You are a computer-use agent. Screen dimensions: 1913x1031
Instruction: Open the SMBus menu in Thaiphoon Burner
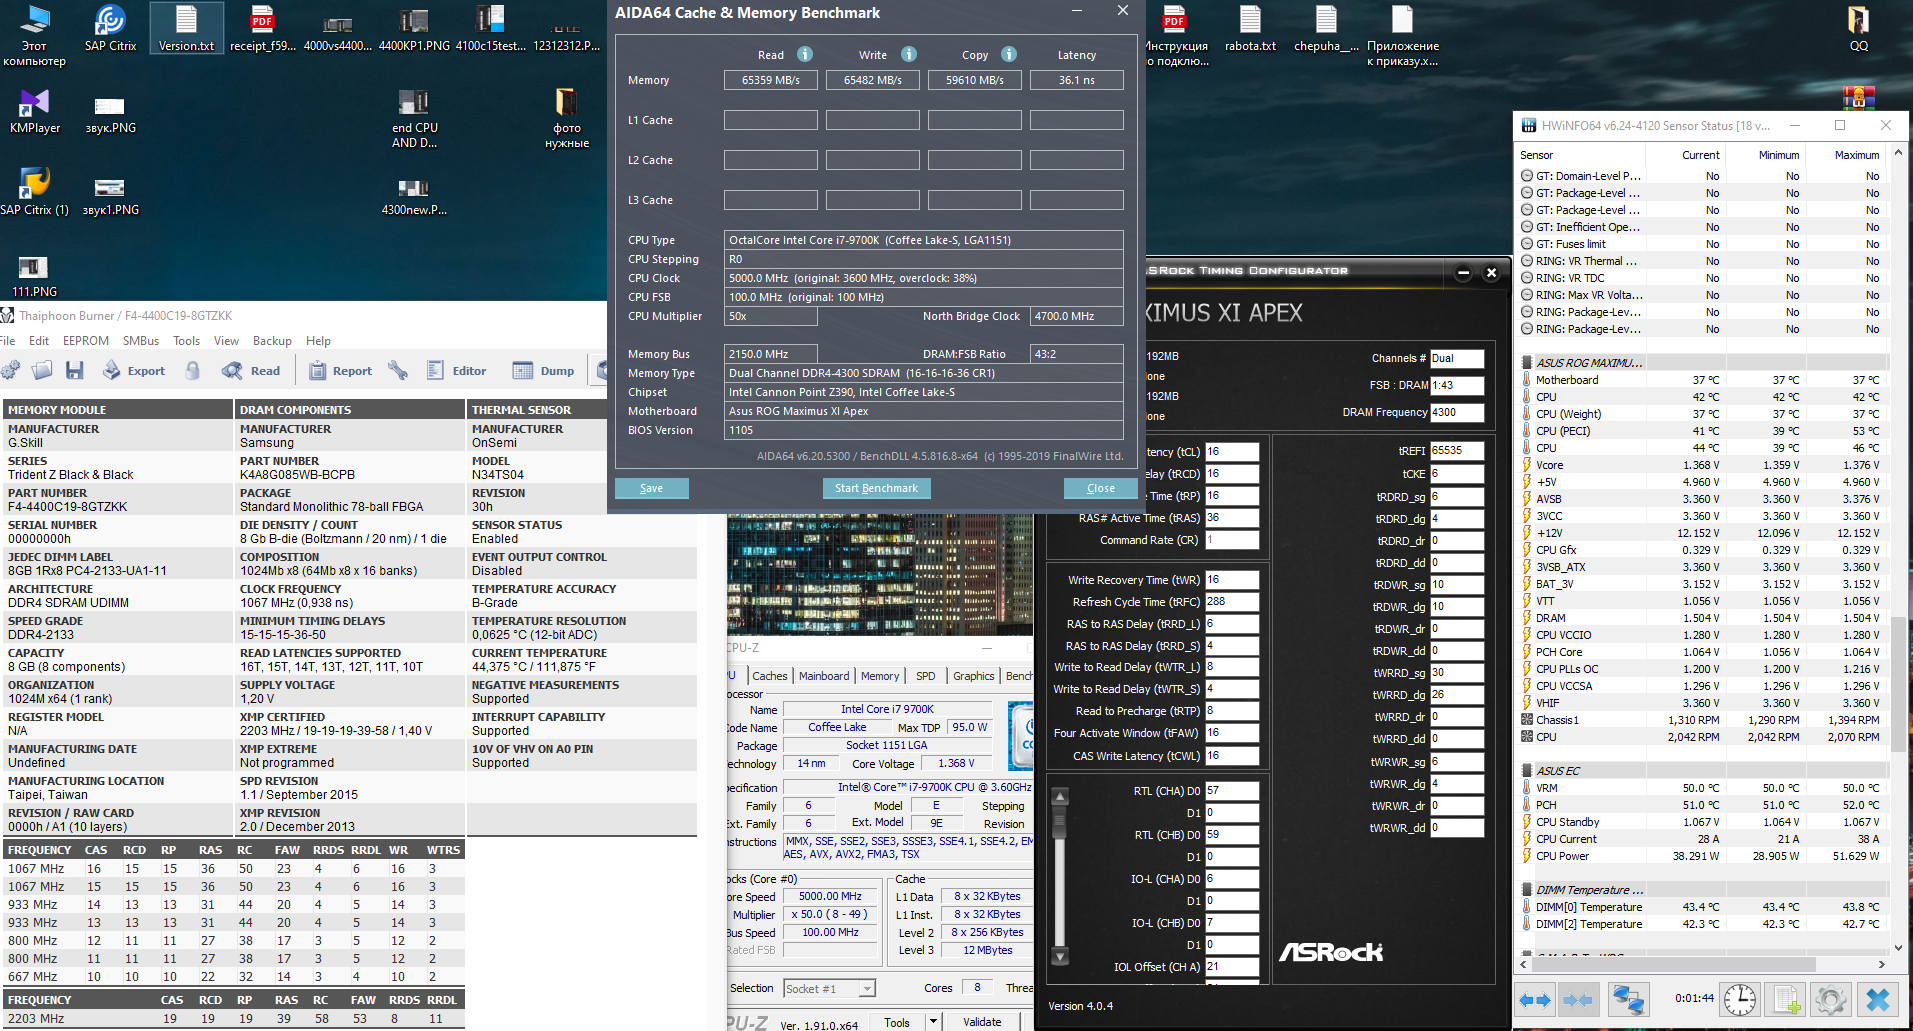[141, 341]
